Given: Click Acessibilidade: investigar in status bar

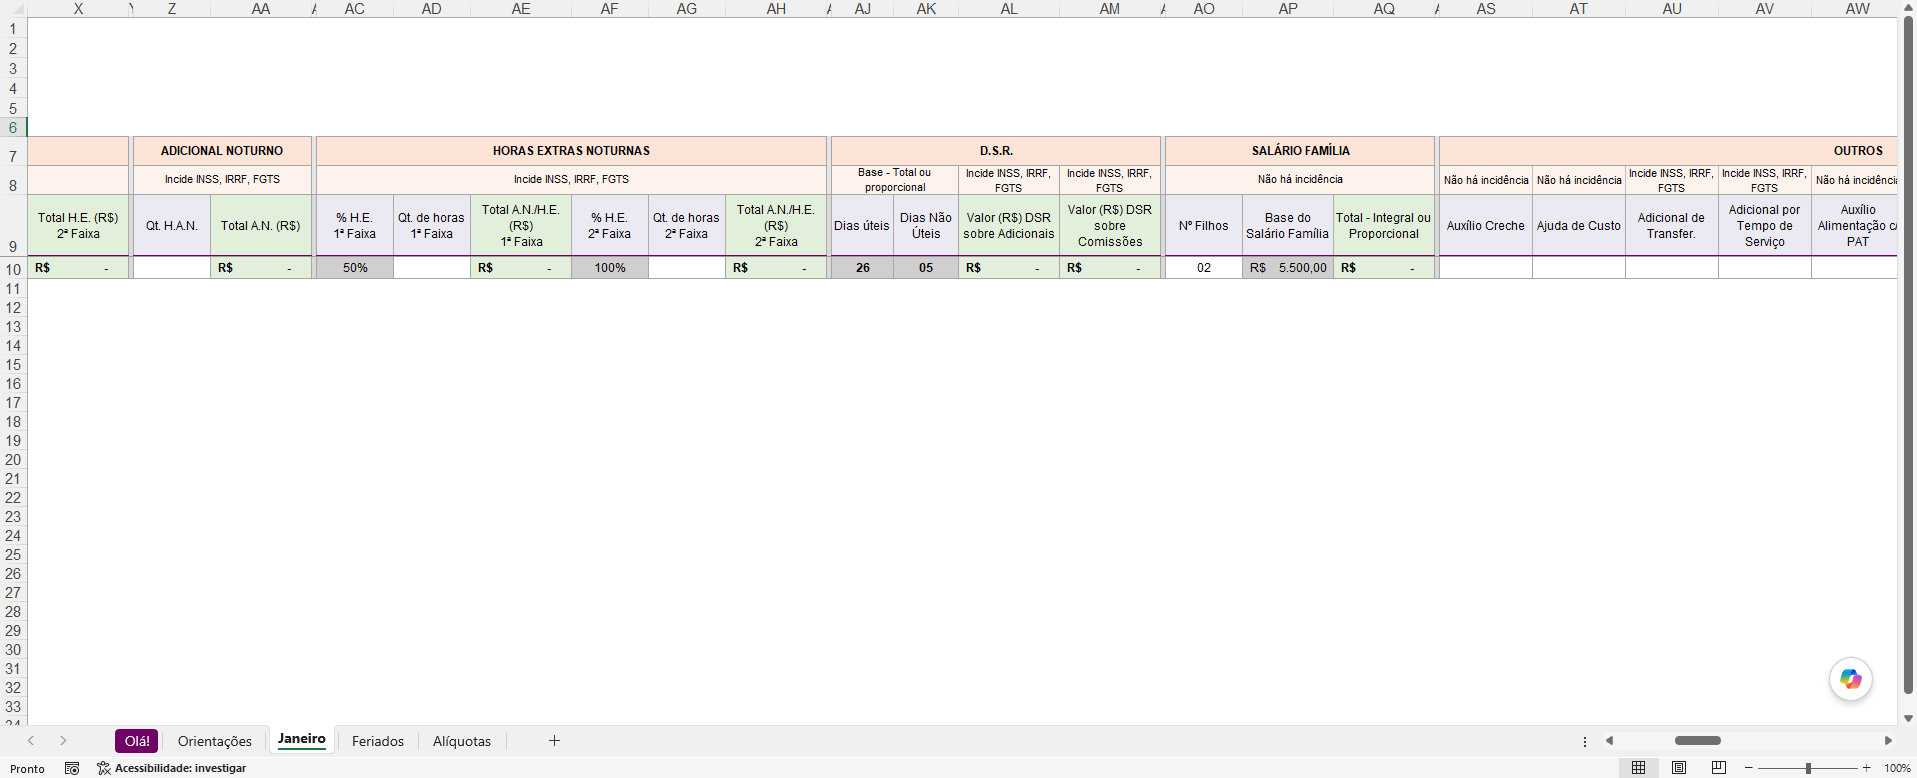Looking at the screenshot, I should point(172,768).
